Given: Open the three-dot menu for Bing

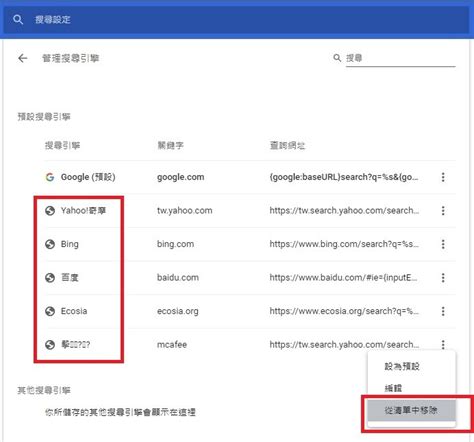Looking at the screenshot, I should (x=443, y=244).
